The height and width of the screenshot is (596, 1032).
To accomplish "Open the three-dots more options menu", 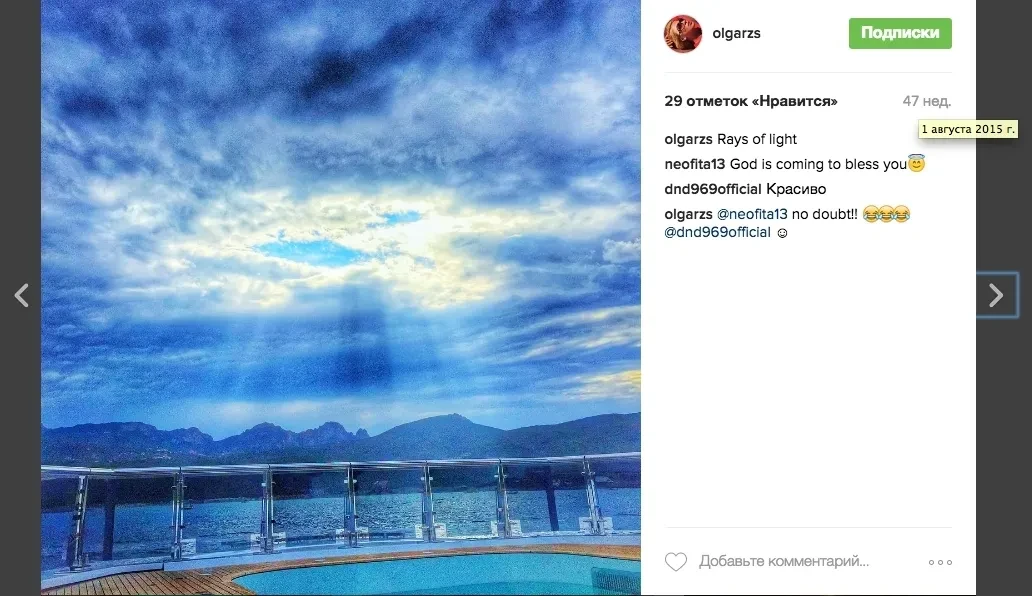I will point(940,562).
